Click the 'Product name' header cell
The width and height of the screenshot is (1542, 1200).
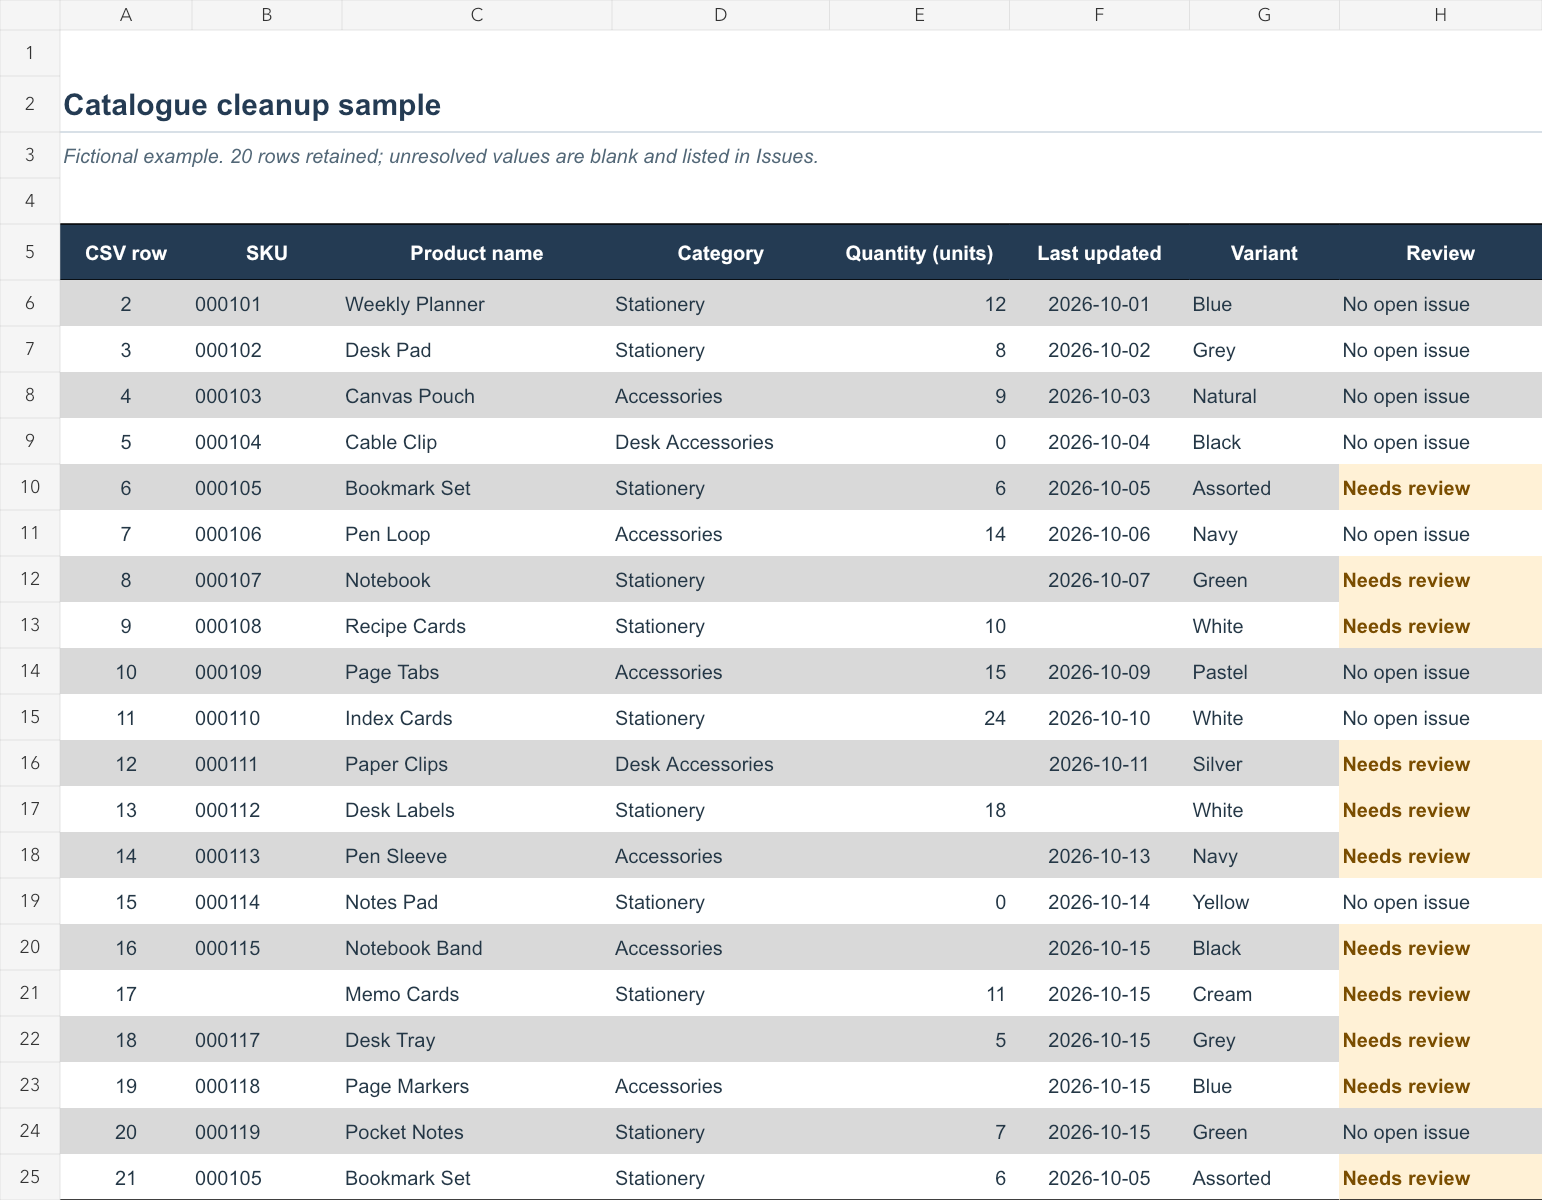477,253
